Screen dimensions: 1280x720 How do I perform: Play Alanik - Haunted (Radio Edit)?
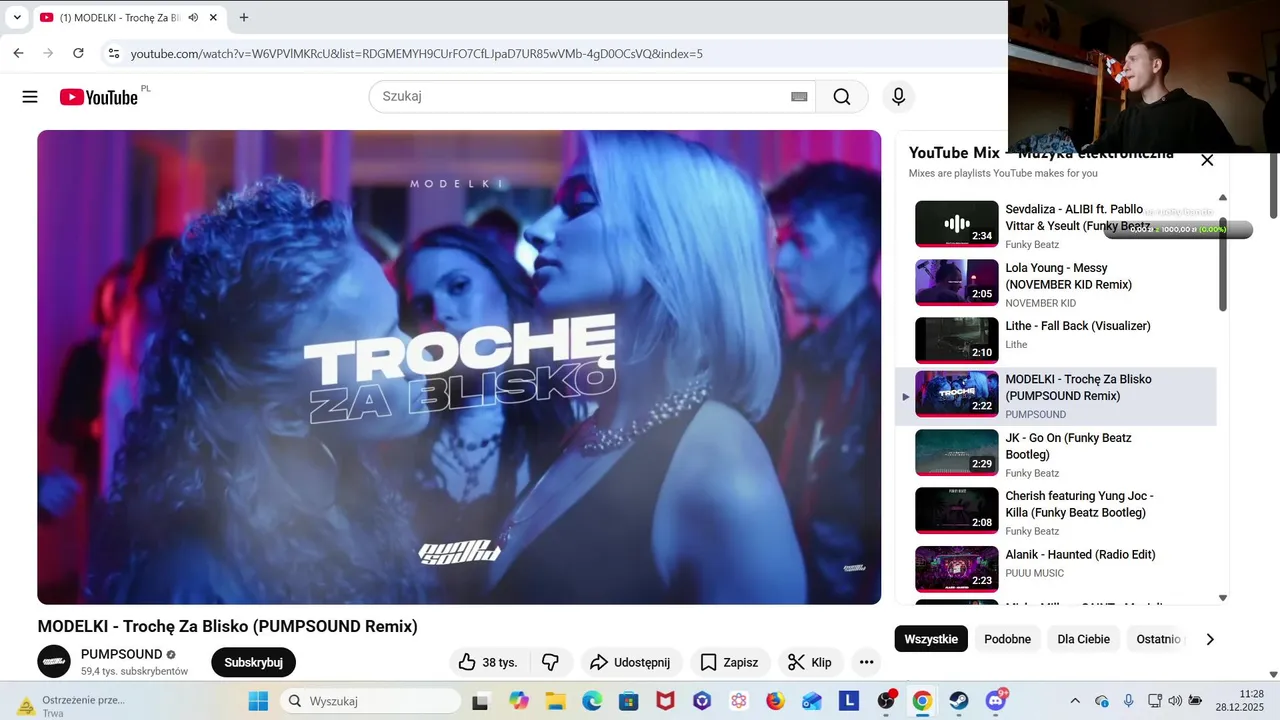pyautogui.click(x=1055, y=569)
